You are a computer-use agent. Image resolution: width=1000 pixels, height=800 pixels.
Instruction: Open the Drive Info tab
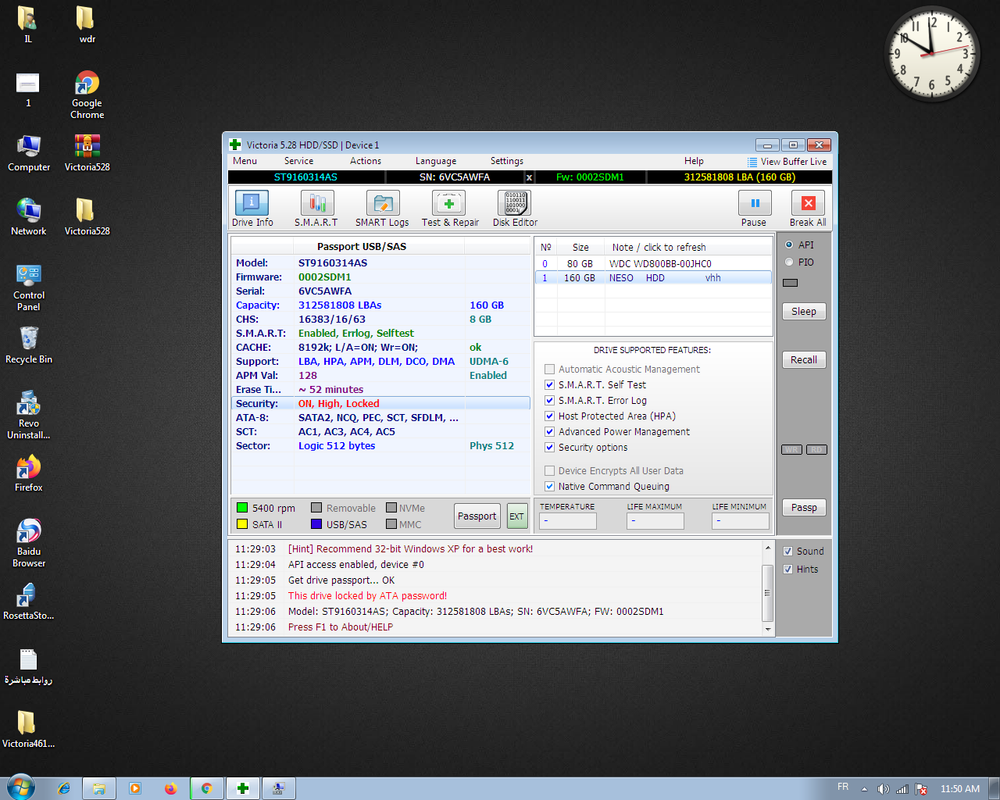pos(252,209)
